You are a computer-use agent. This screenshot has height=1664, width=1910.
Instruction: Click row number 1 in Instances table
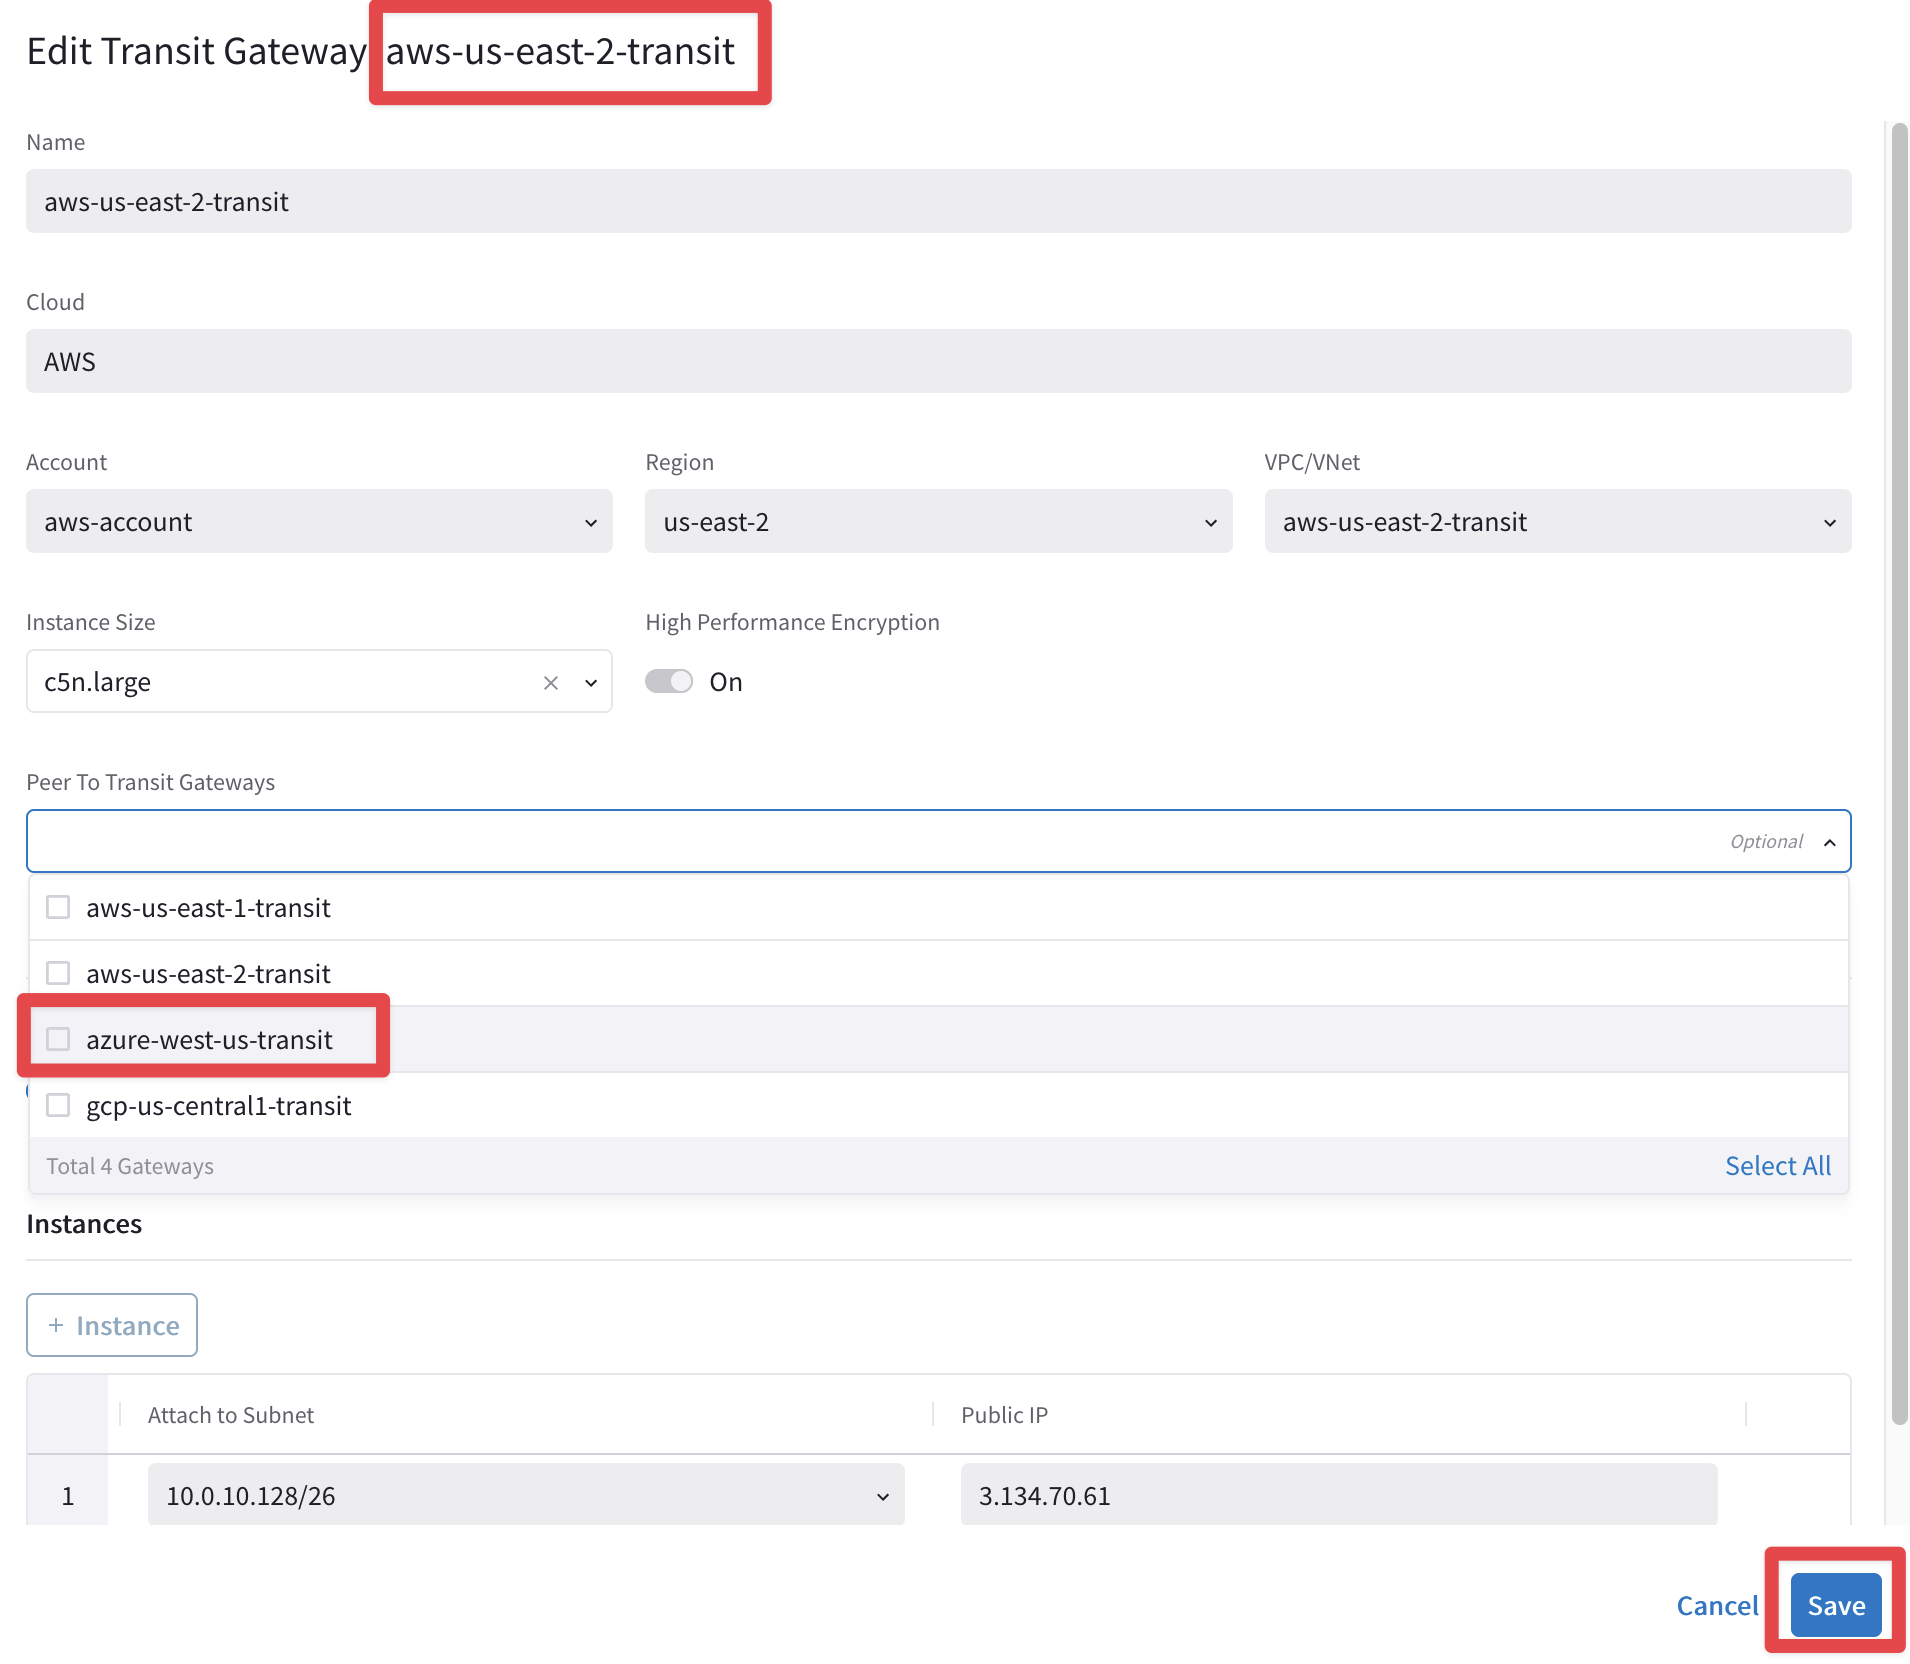tap(68, 1496)
